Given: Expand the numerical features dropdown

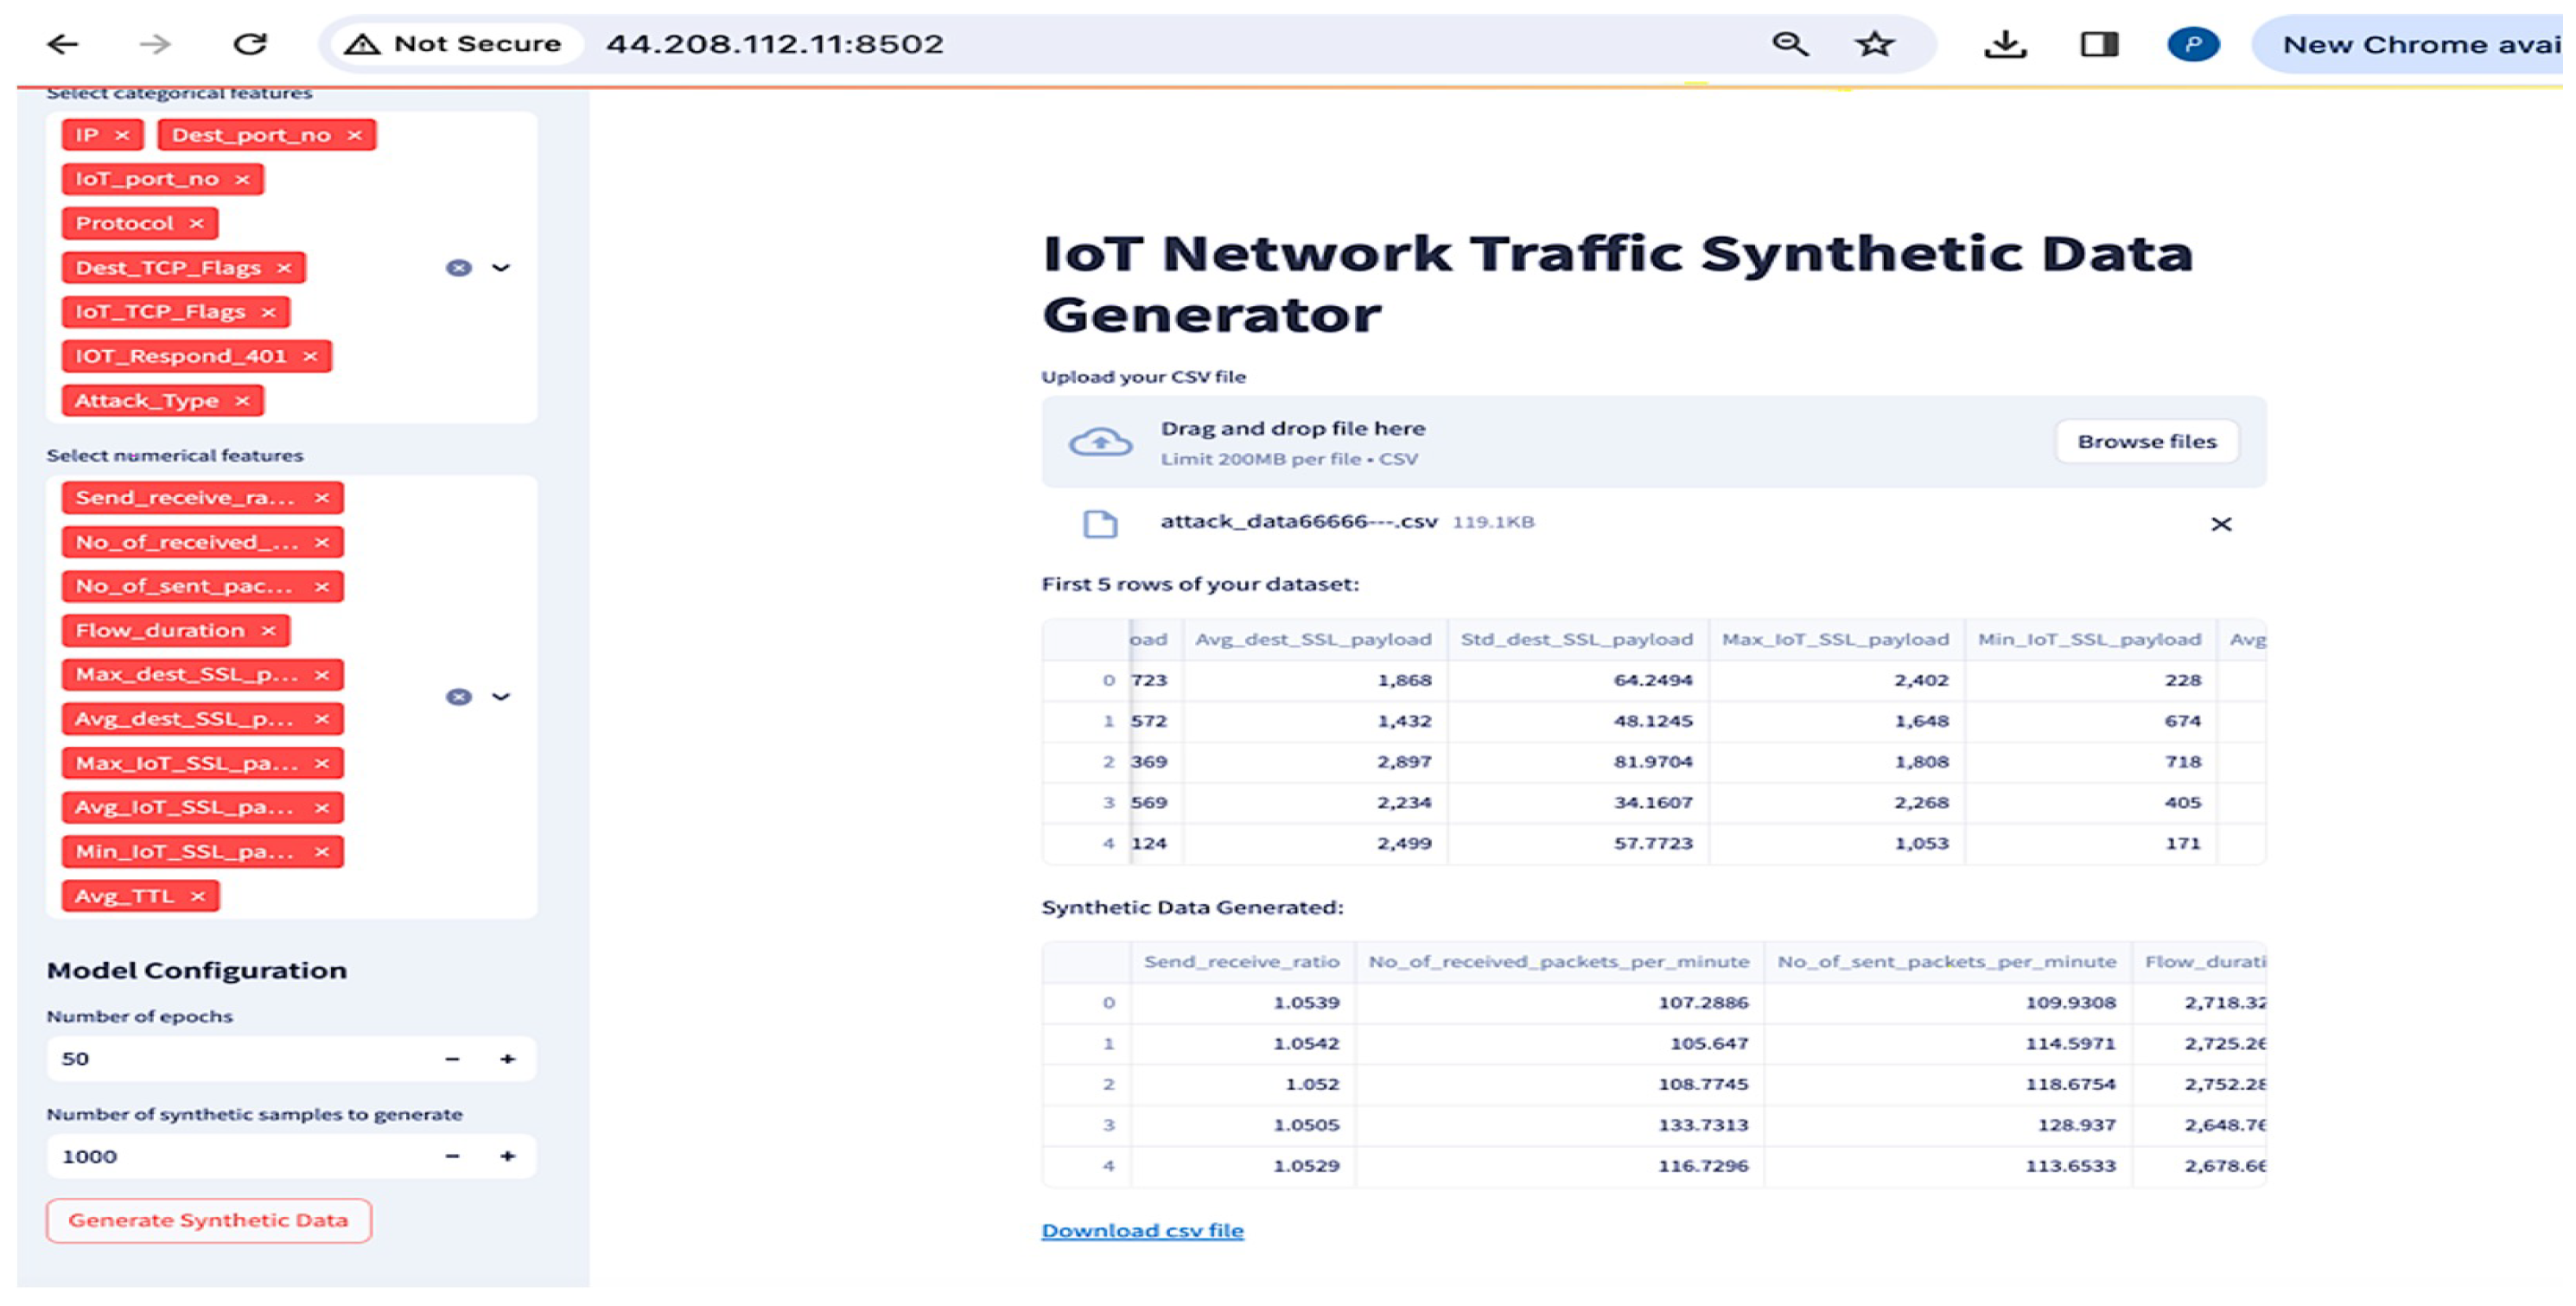Looking at the screenshot, I should (x=501, y=697).
